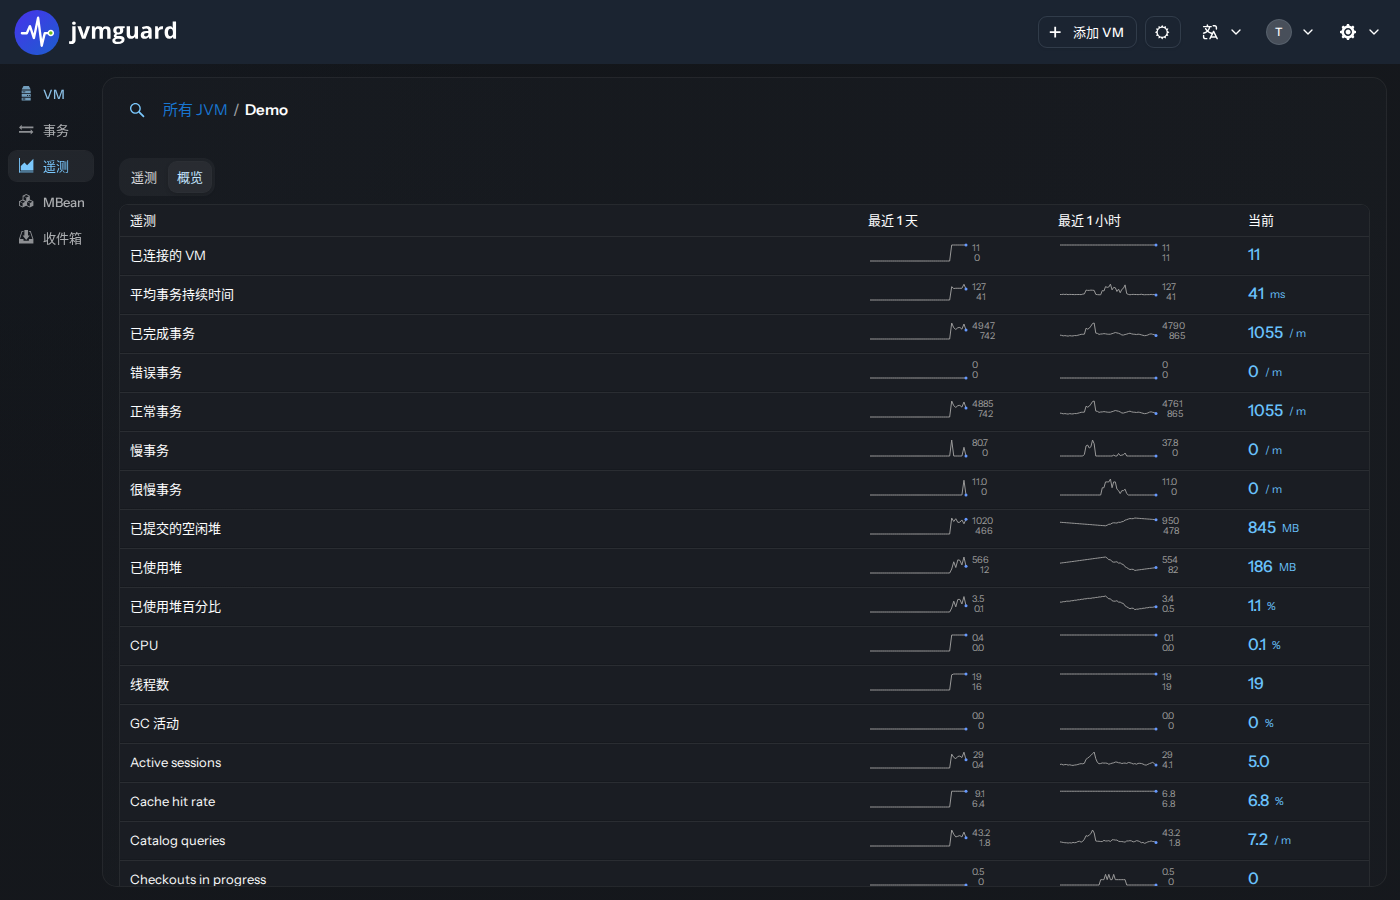
Task: Open the VM sidebar icon
Action: coord(26,94)
